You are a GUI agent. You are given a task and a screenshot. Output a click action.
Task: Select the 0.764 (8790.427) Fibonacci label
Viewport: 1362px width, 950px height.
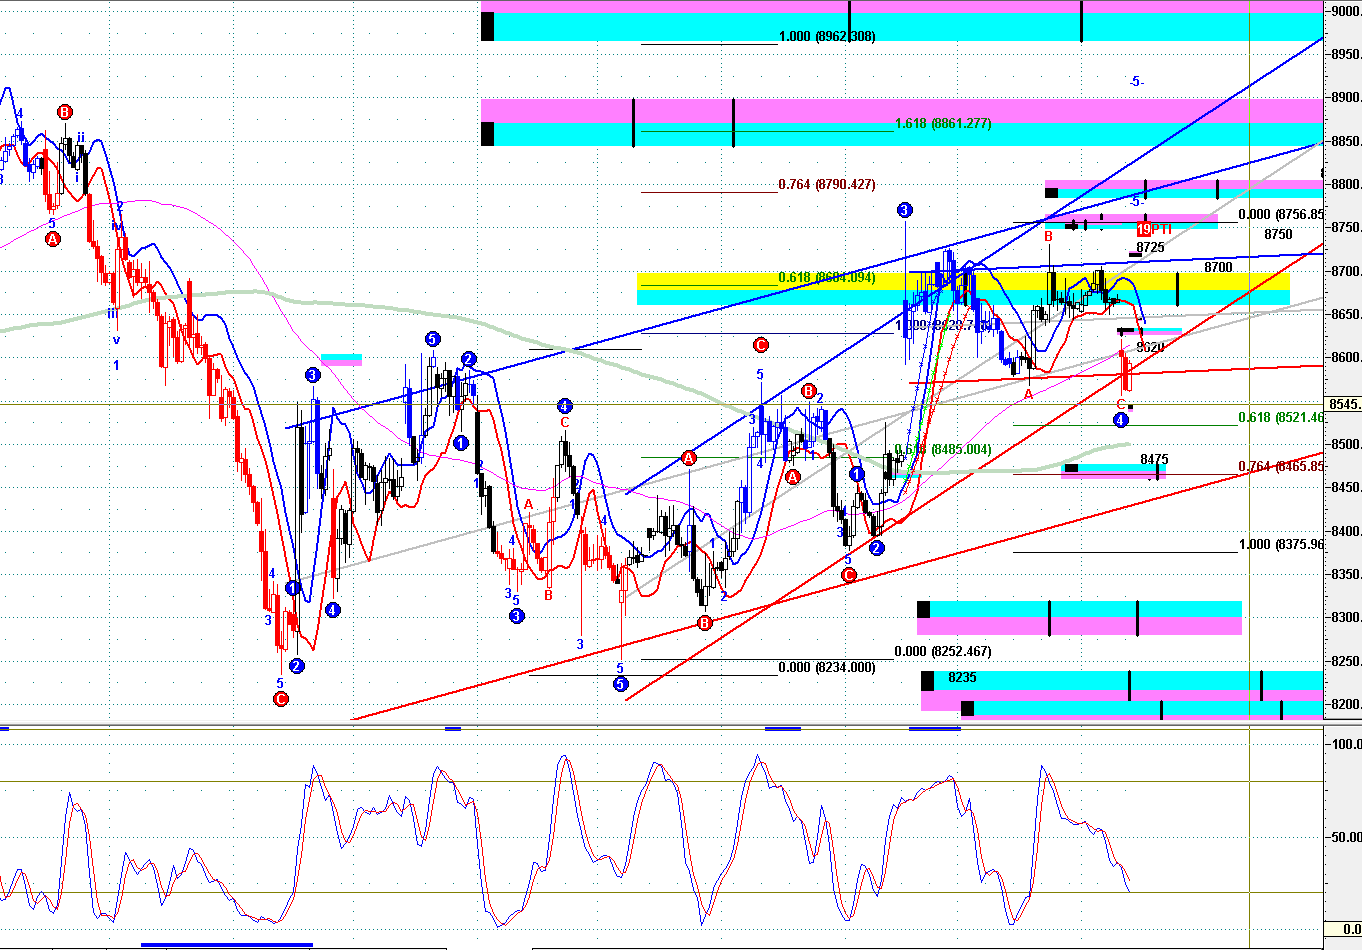tap(826, 185)
